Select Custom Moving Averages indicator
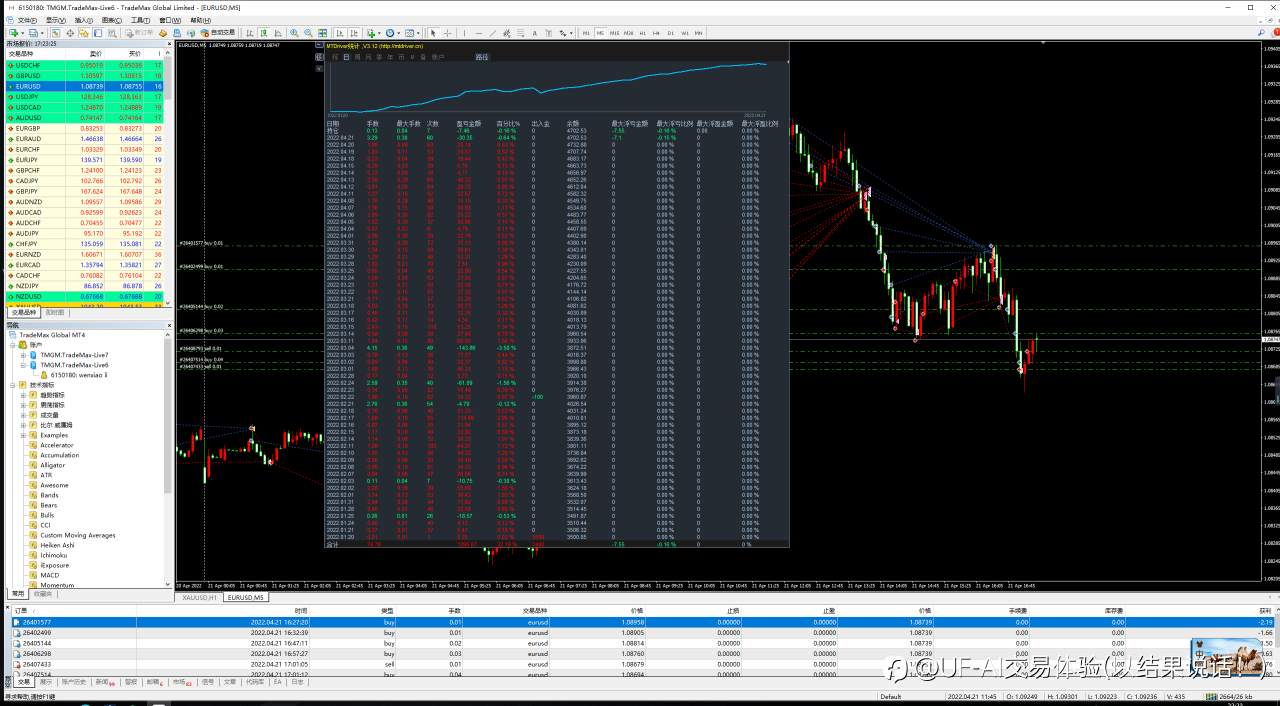The height and width of the screenshot is (706, 1280). (x=77, y=535)
